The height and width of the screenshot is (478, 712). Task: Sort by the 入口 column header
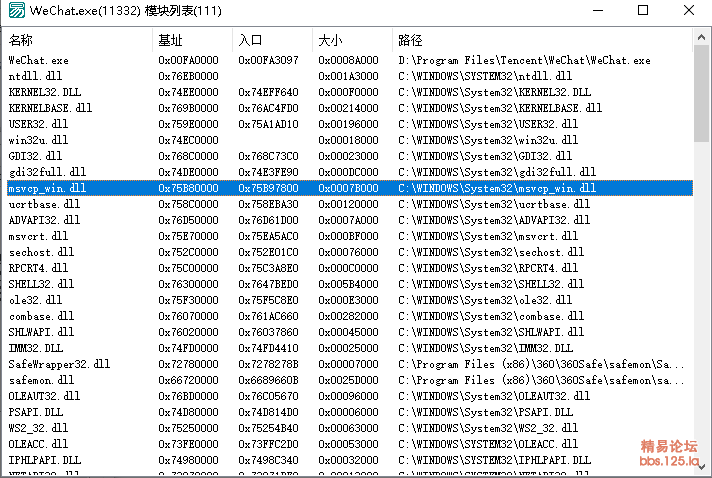[x=272, y=40]
